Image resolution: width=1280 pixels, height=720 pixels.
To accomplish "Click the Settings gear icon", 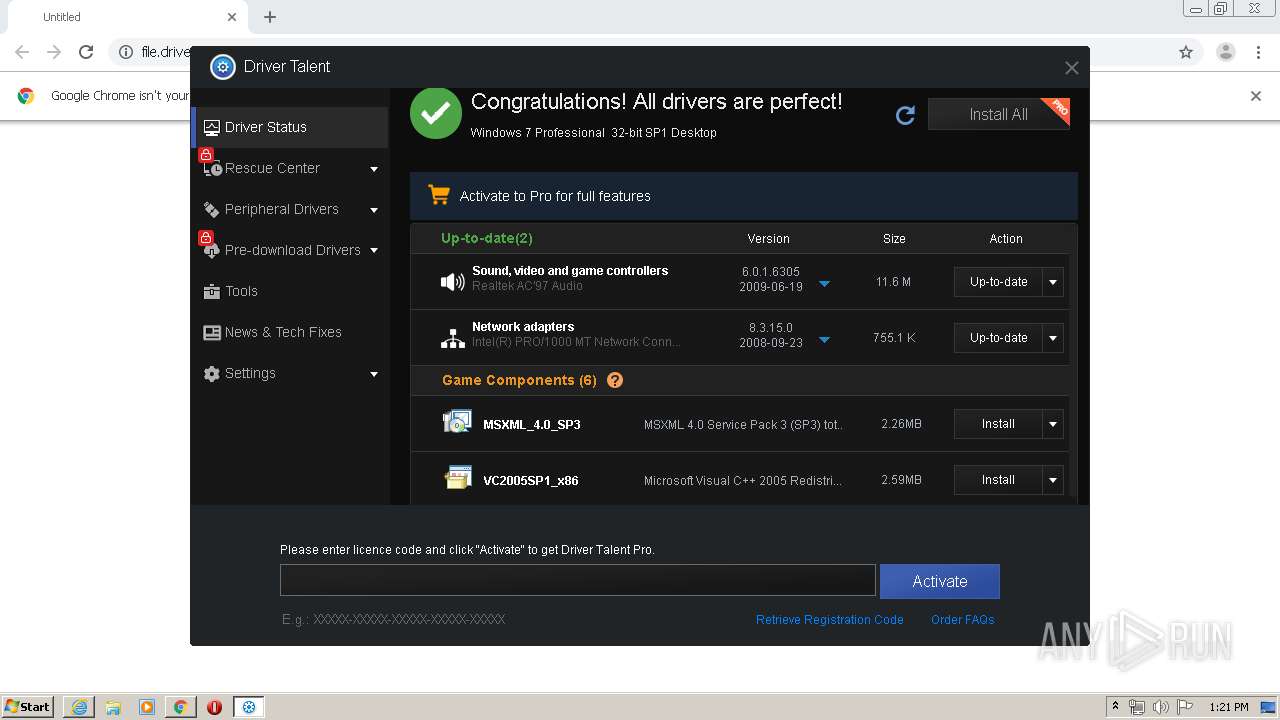I will click(x=212, y=373).
